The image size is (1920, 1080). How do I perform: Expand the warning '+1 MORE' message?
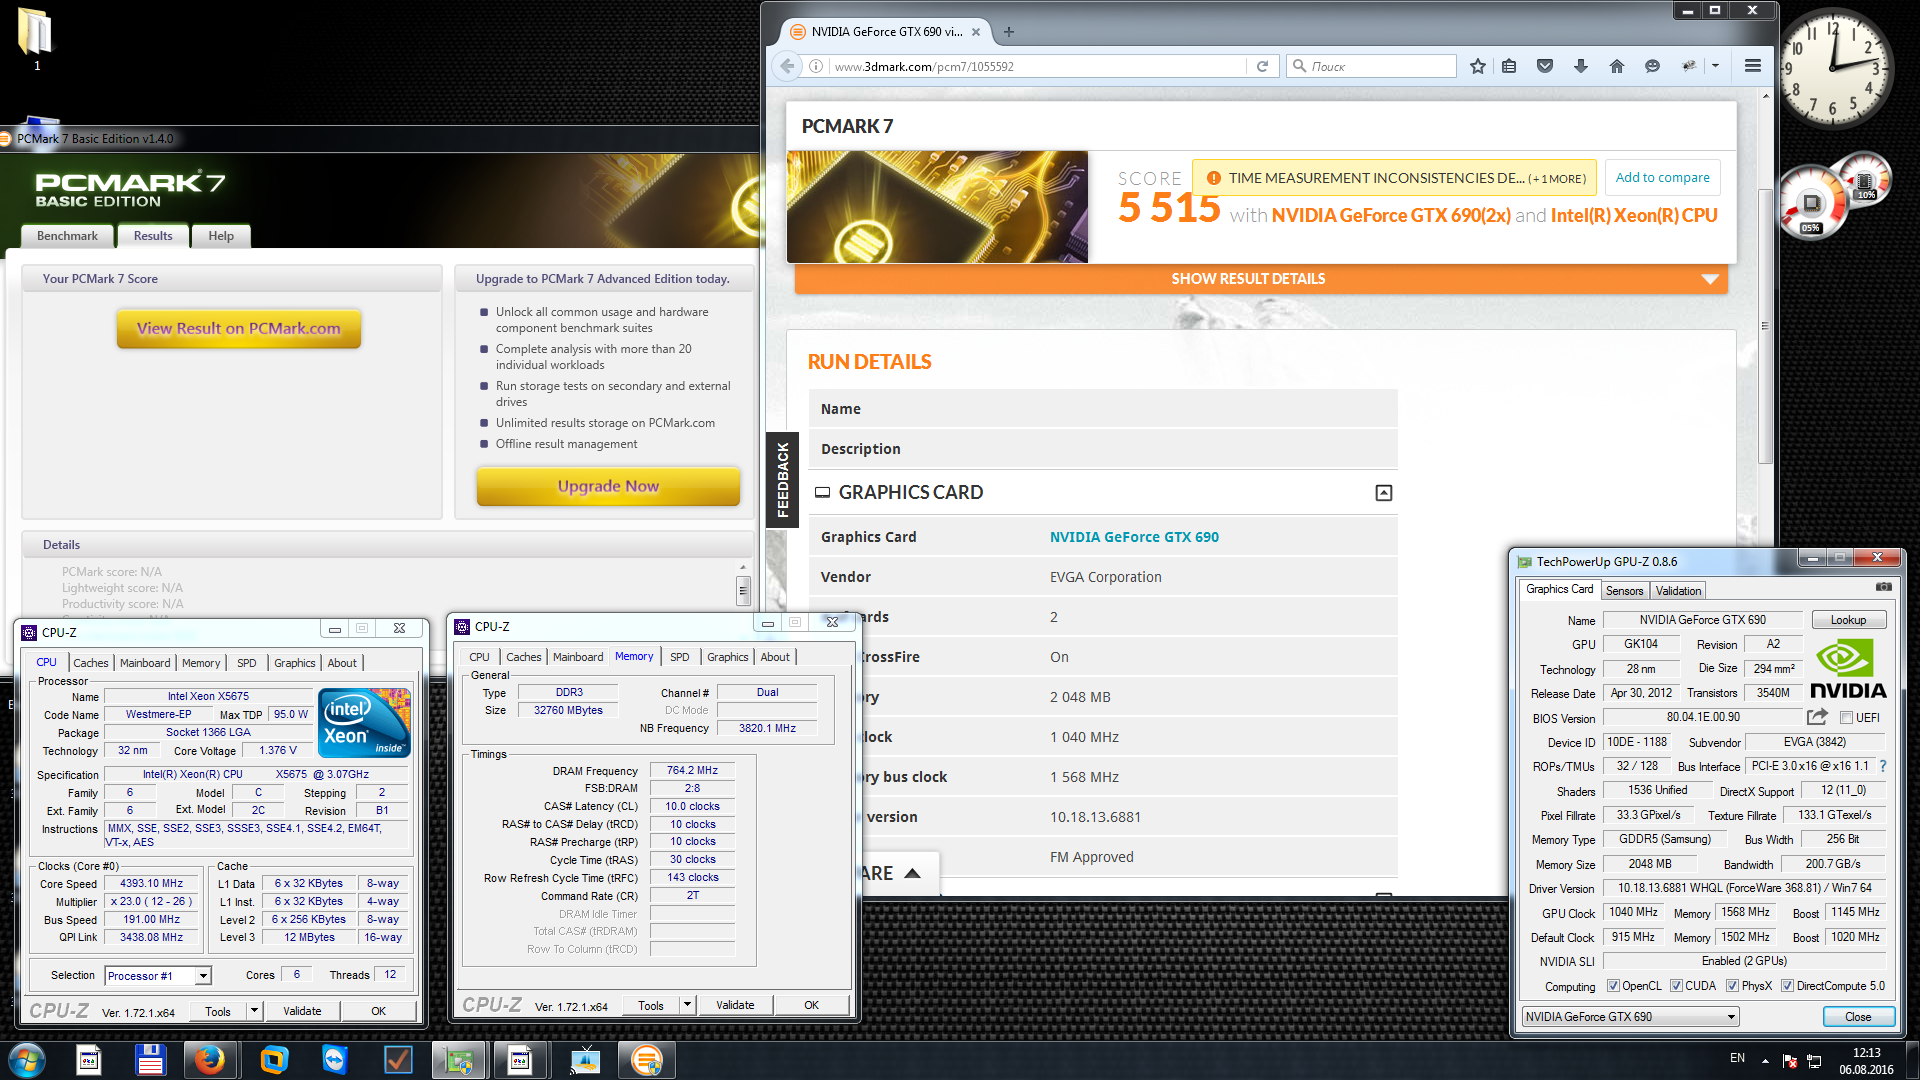[1557, 179]
